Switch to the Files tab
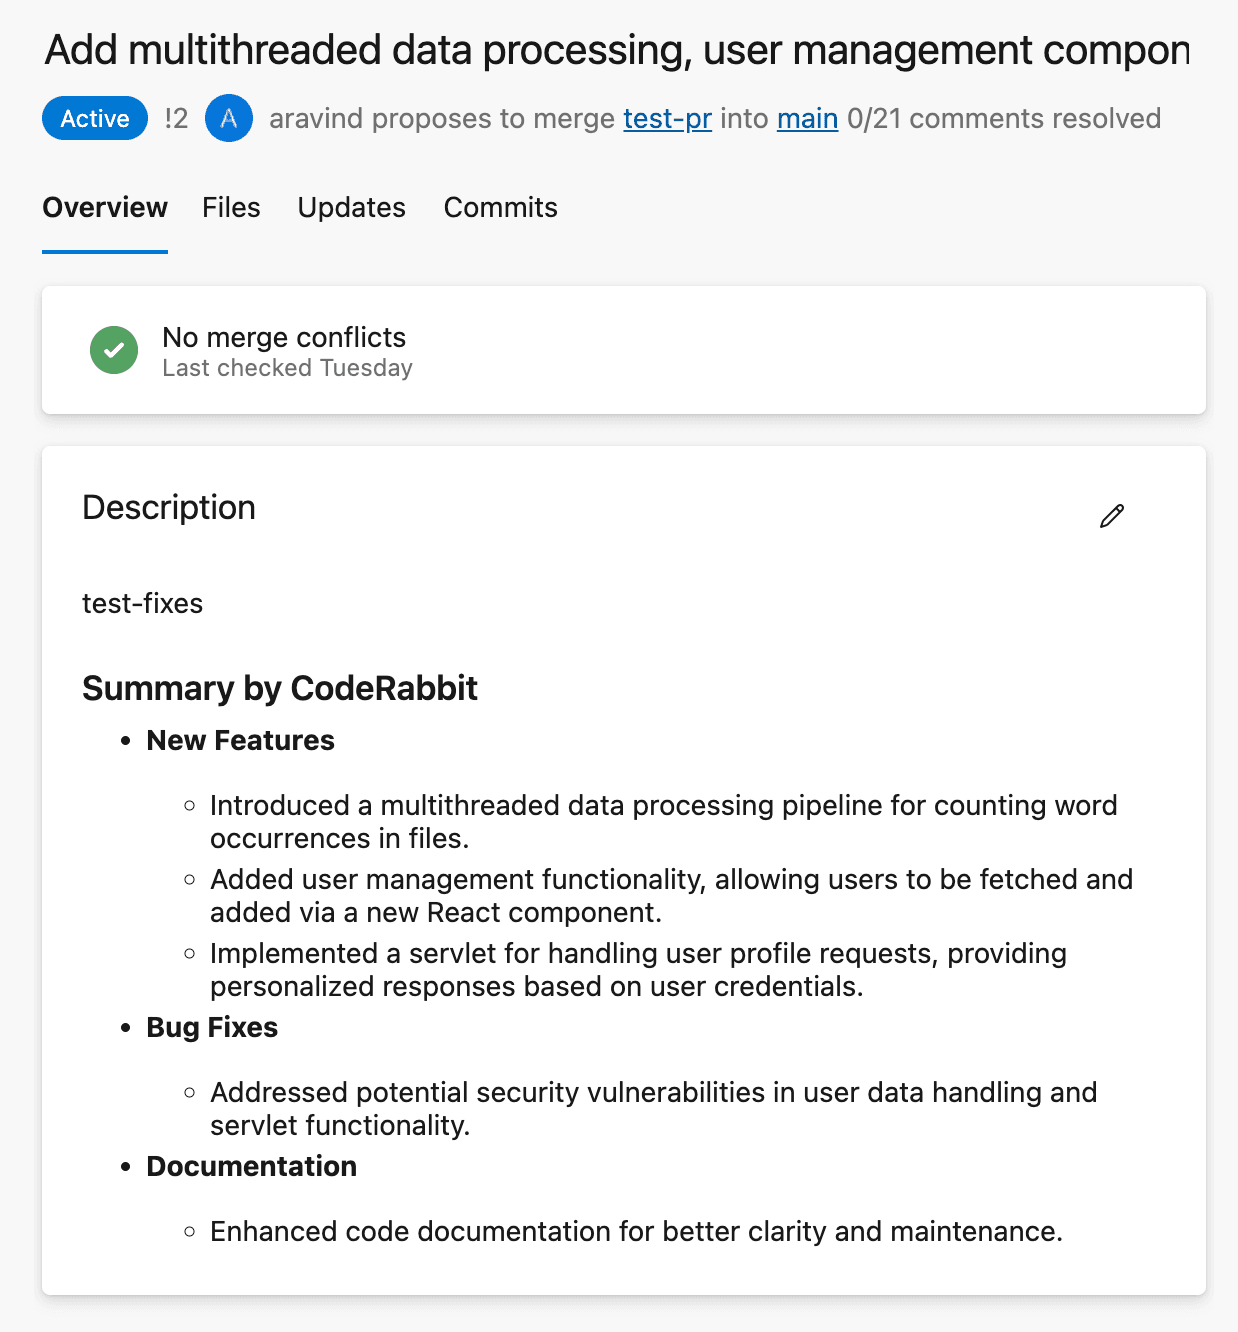The width and height of the screenshot is (1238, 1332). (231, 208)
